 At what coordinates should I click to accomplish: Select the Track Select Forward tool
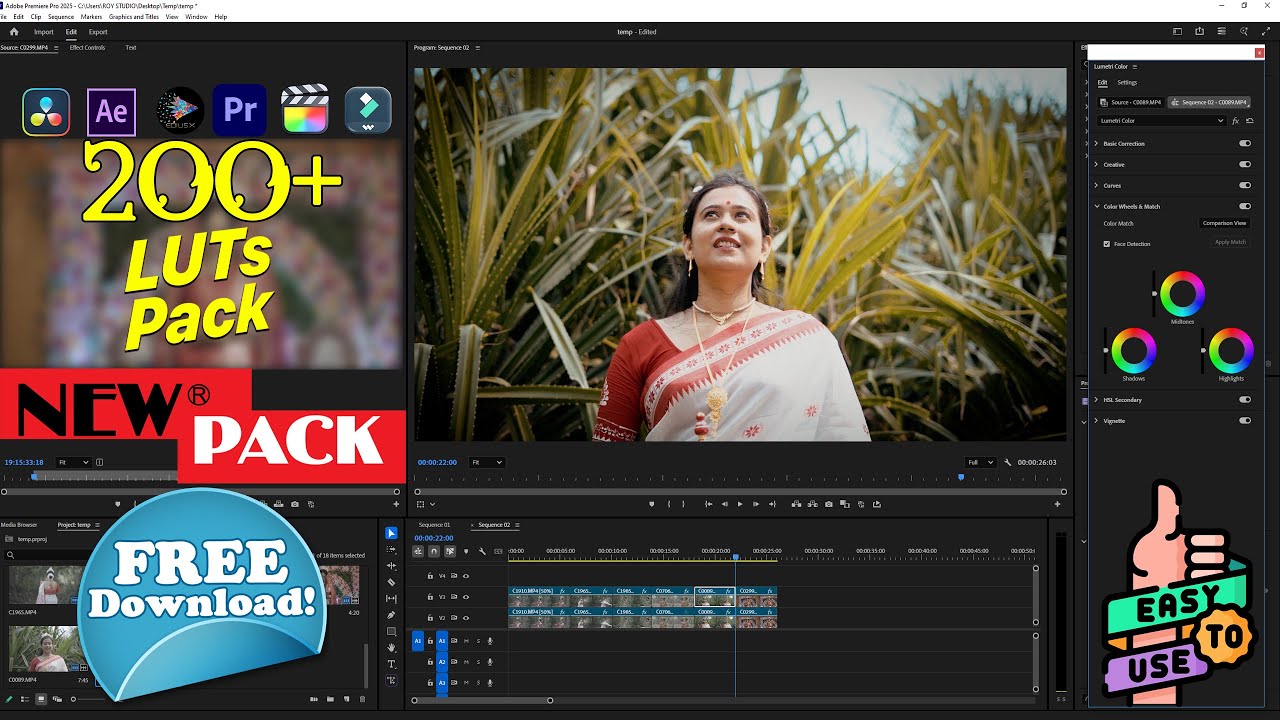[391, 550]
